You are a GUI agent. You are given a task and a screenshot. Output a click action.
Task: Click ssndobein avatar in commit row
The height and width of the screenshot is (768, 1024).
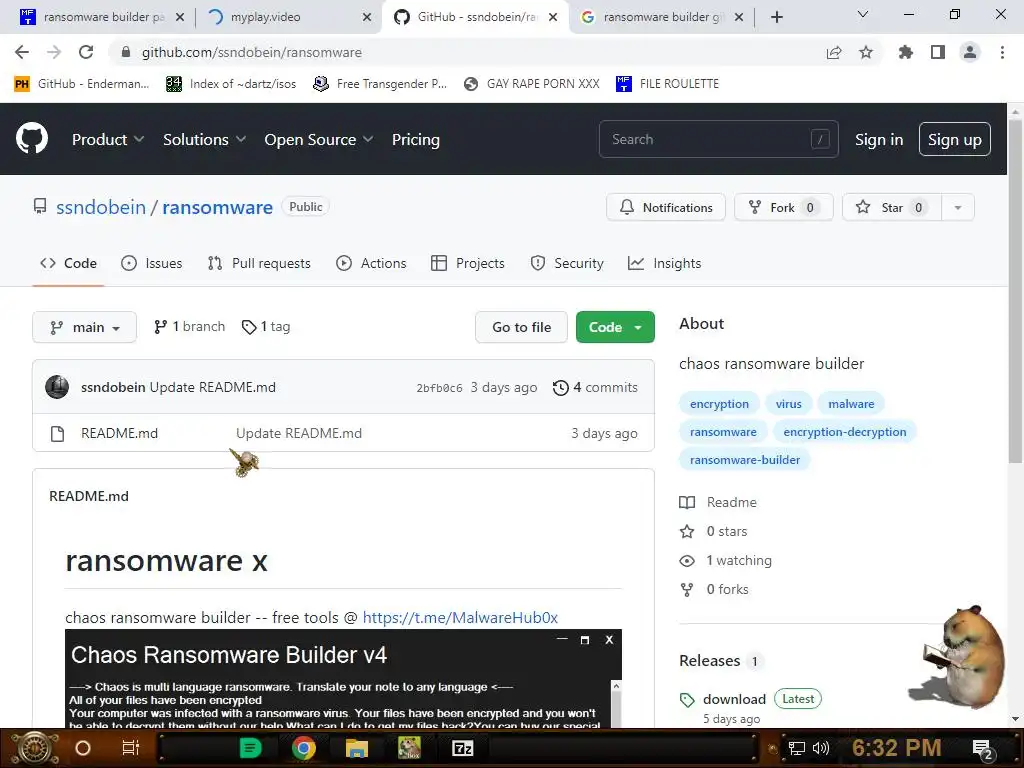click(x=57, y=387)
